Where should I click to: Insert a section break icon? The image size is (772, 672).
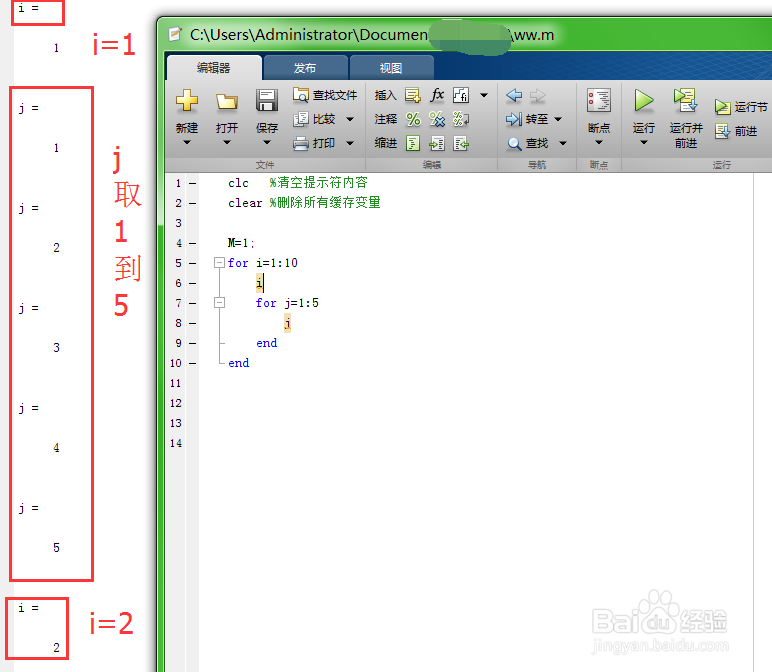(413, 95)
